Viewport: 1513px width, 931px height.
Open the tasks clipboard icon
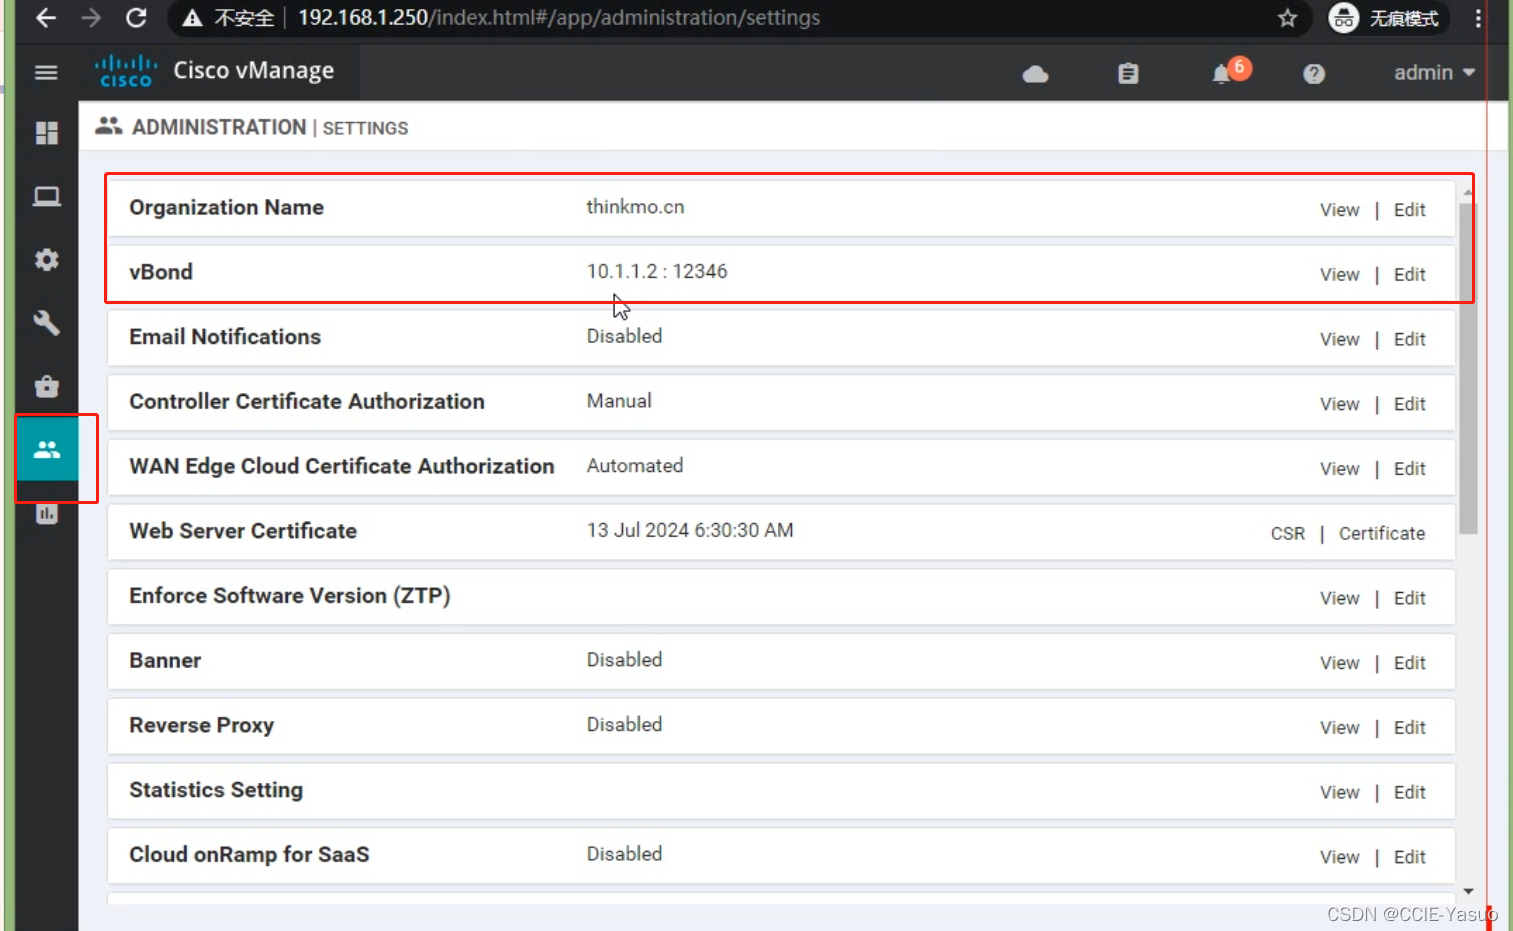pos(1128,73)
